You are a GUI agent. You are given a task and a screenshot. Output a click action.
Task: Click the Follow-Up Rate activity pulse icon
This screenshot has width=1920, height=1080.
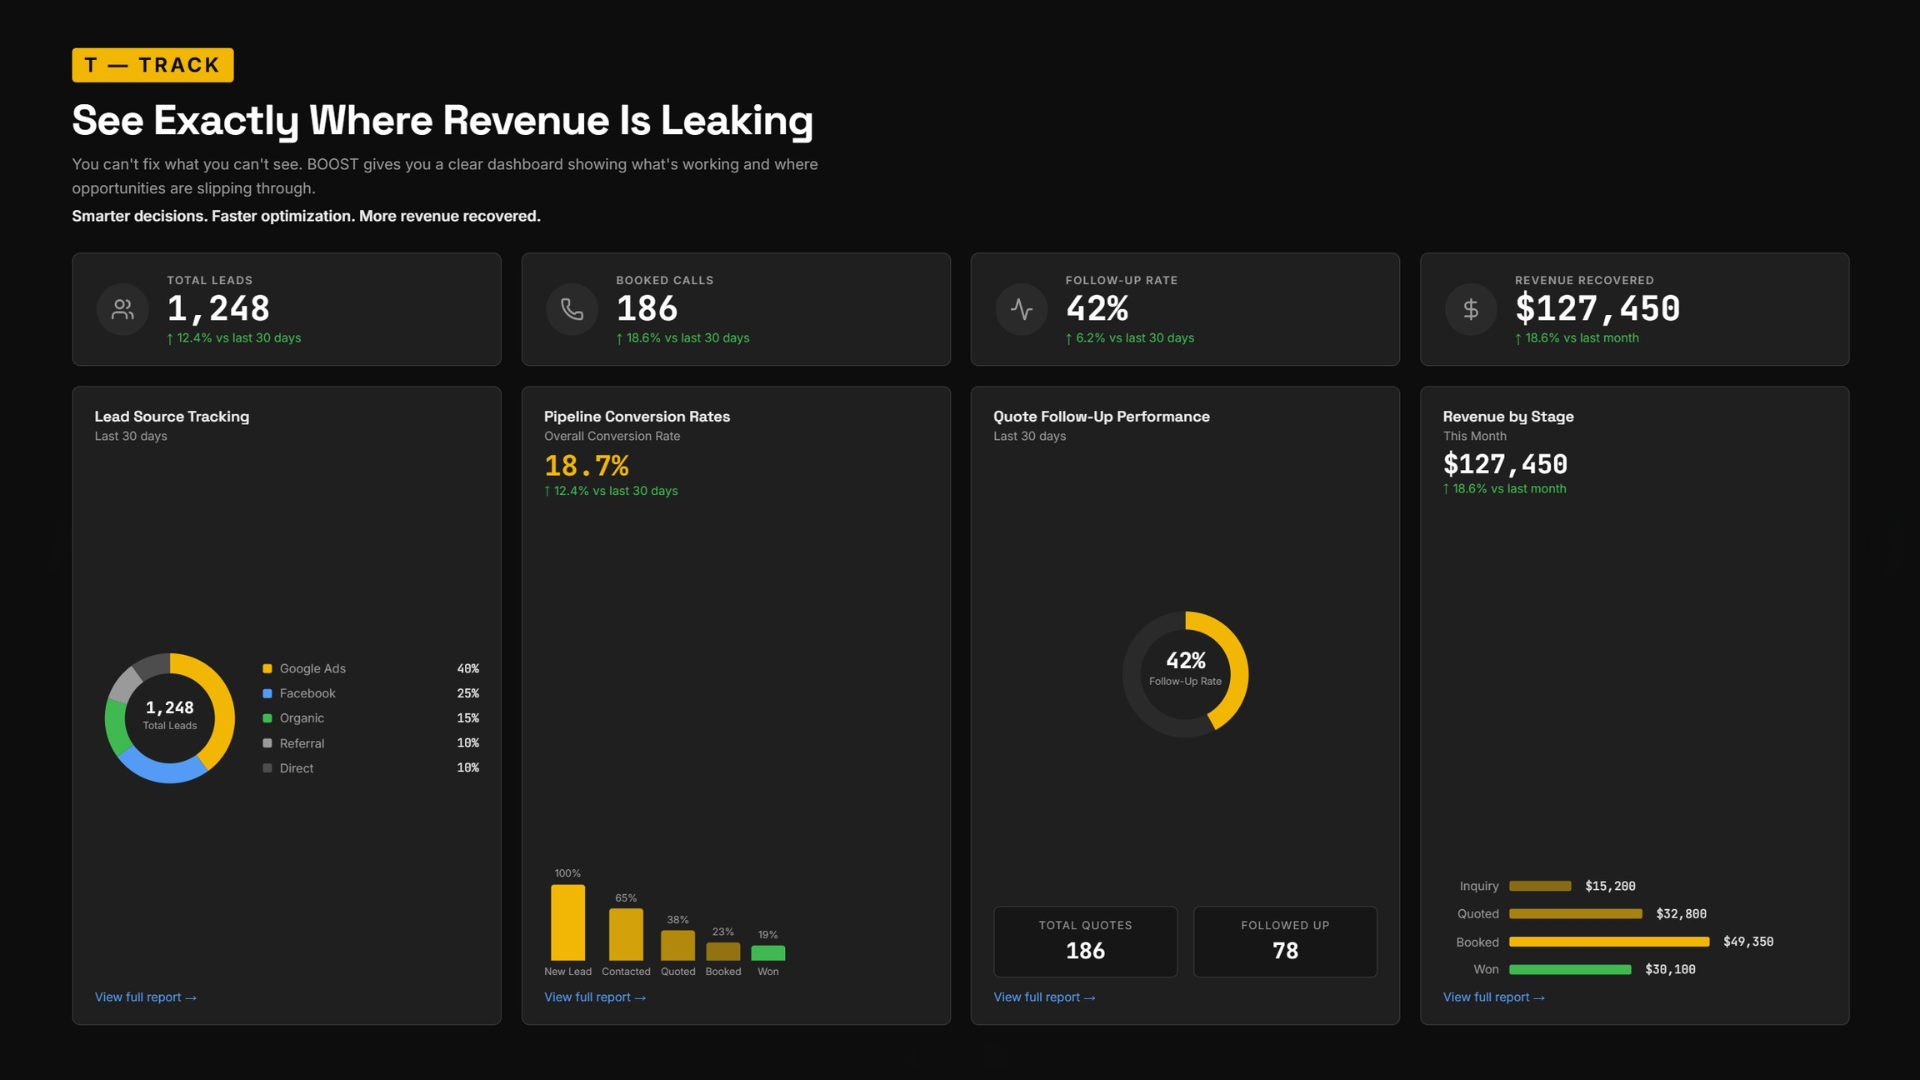pyautogui.click(x=1021, y=309)
